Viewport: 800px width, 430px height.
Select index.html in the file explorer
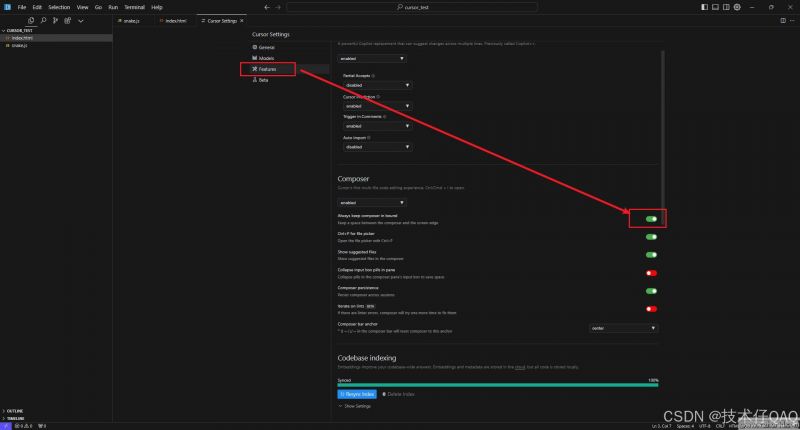point(56,38)
